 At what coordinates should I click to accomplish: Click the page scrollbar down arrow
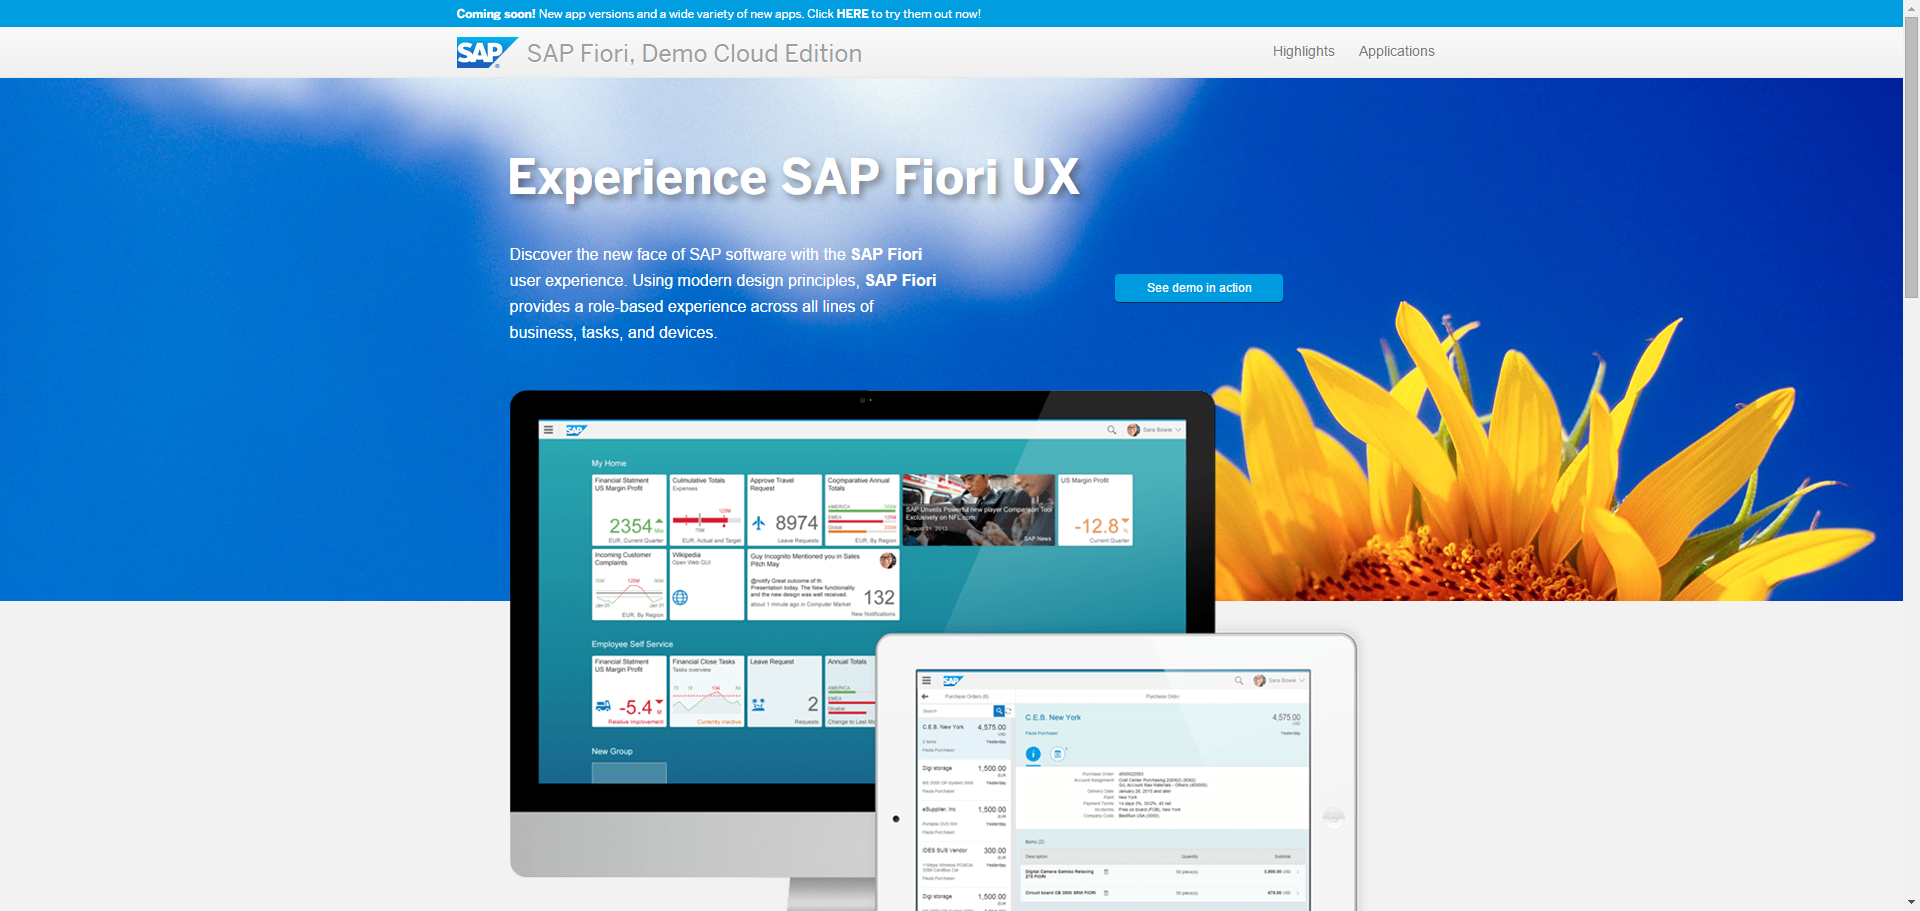[x=1911, y=903]
